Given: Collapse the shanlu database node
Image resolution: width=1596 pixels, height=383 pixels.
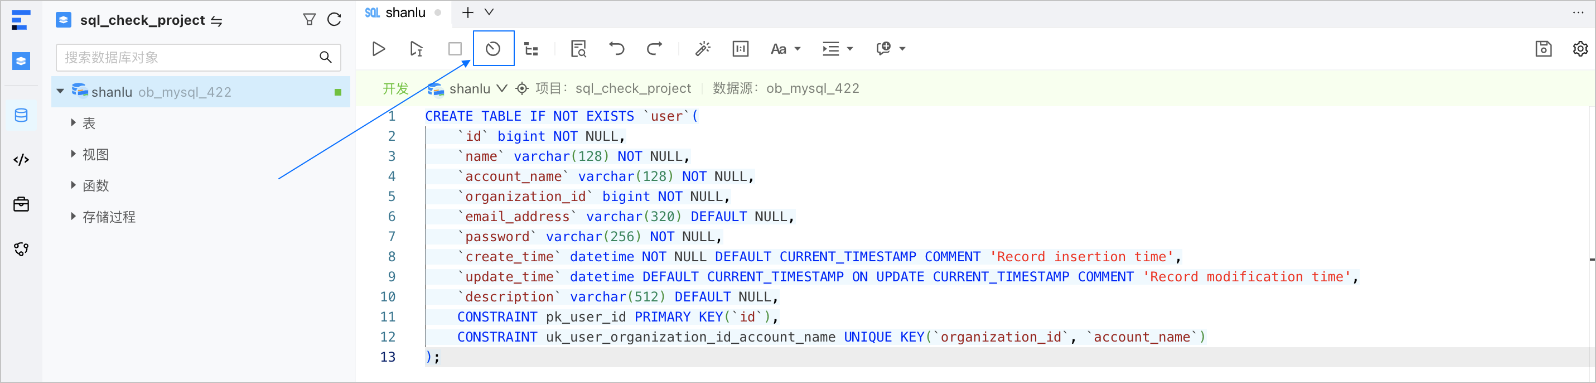Looking at the screenshot, I should 60,91.
